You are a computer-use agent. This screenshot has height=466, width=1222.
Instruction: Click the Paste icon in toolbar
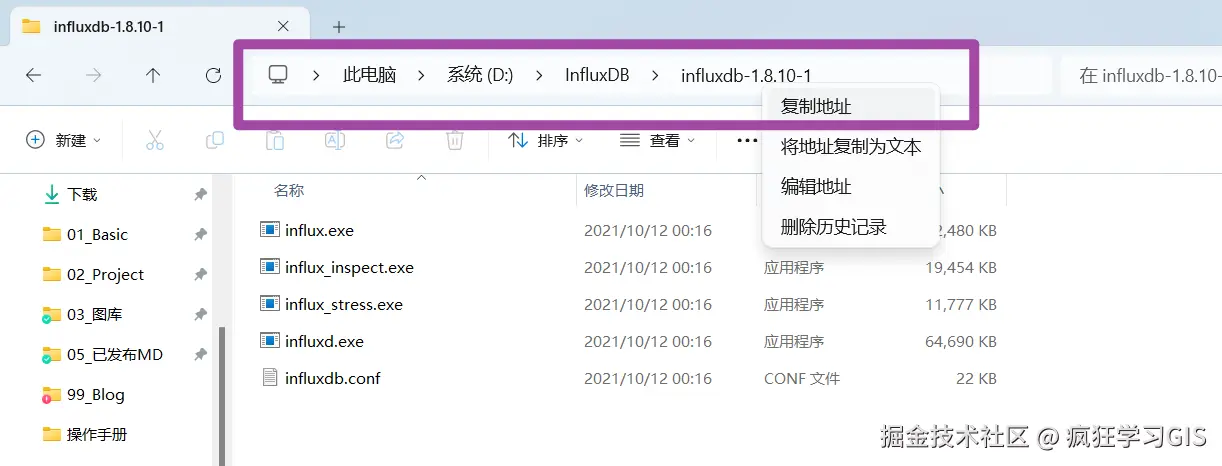275,141
